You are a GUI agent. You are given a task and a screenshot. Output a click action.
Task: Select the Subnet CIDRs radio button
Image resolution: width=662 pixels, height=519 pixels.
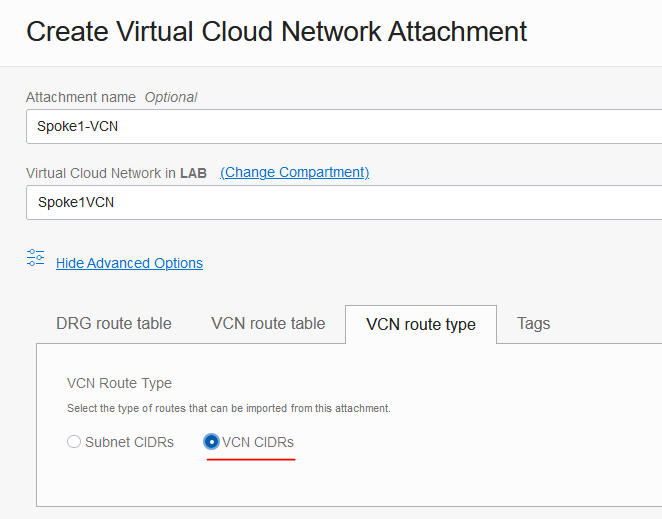pyautogui.click(x=74, y=441)
